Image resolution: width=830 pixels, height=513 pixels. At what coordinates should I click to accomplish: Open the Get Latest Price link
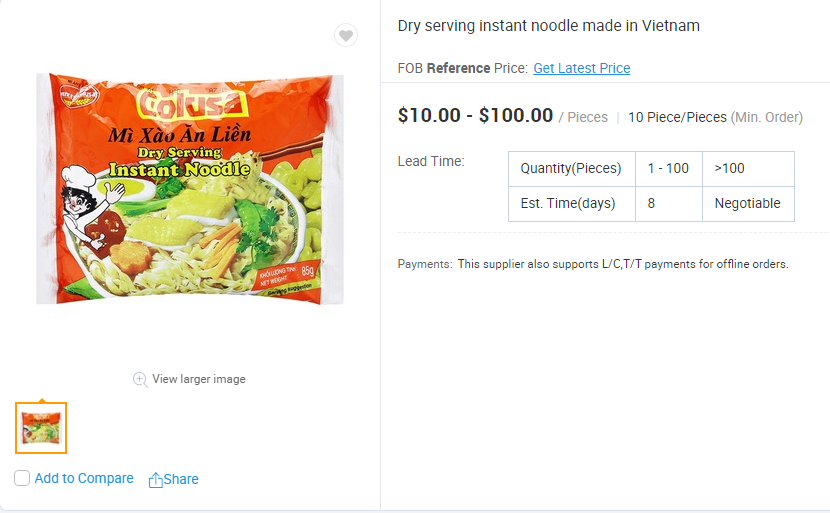click(581, 68)
